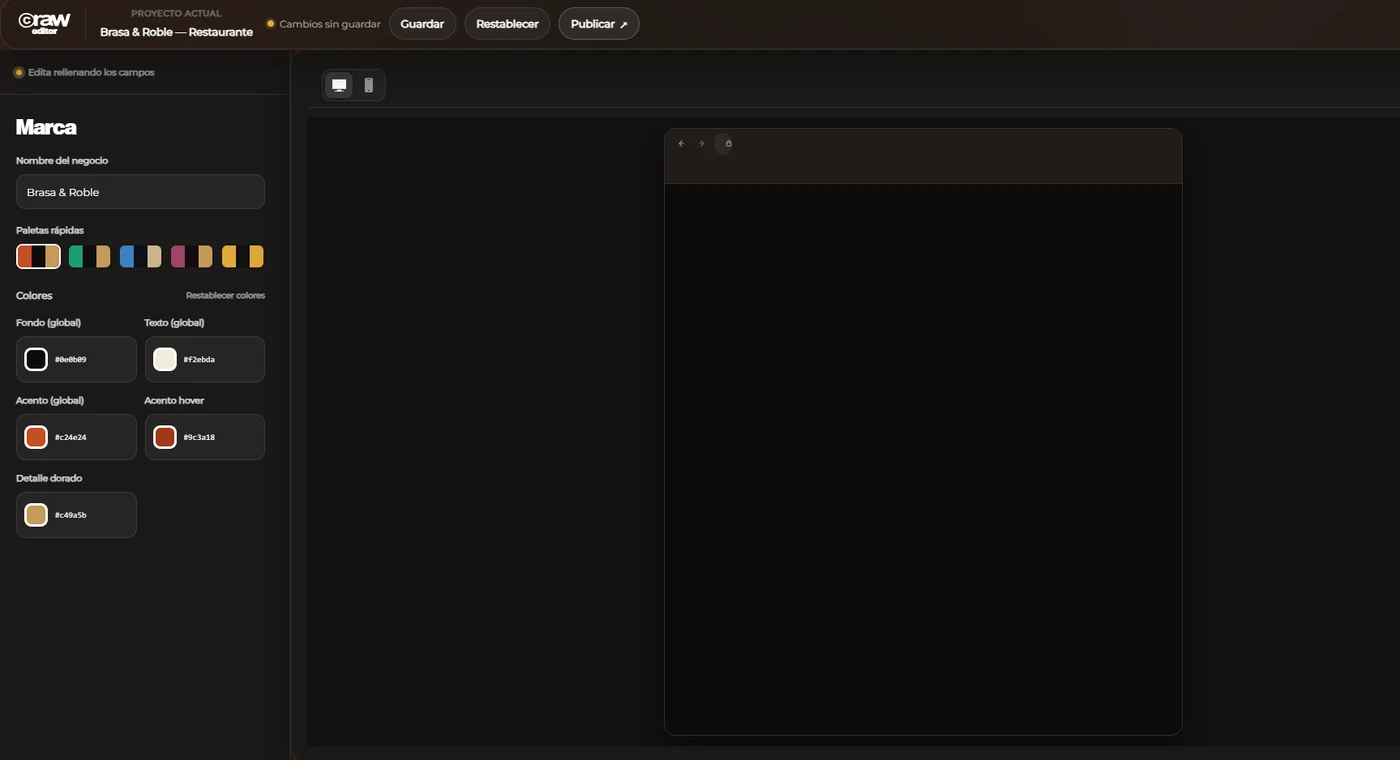This screenshot has width=1400, height=760.
Task: Click the Marca section heading
Action: [46, 127]
